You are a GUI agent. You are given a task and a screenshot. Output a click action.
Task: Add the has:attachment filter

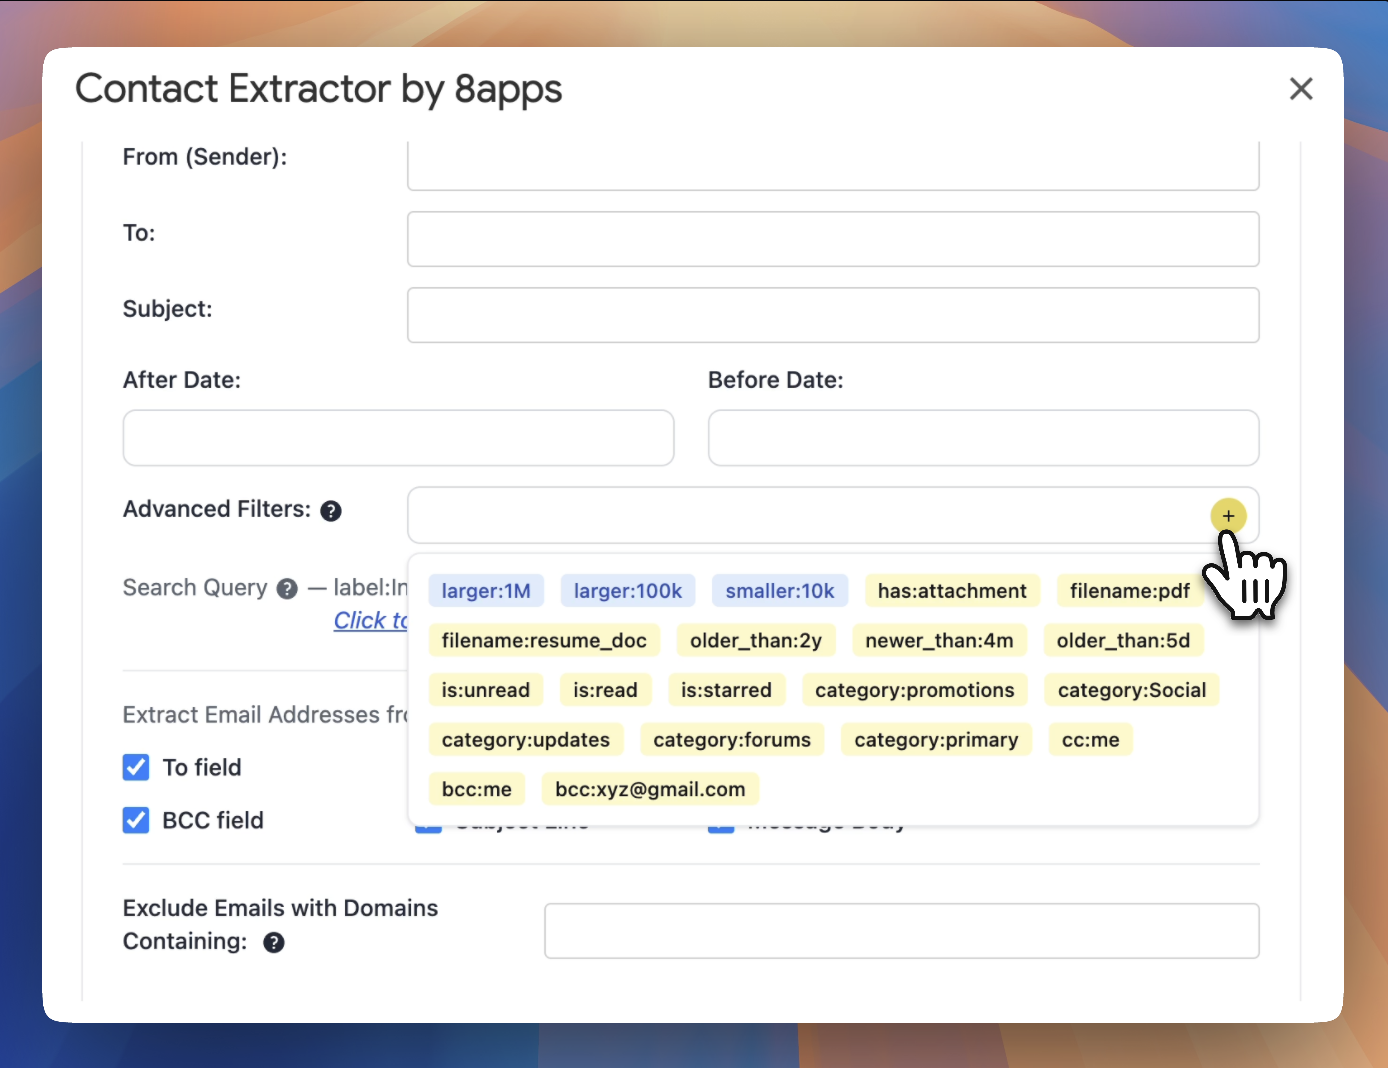[x=951, y=591]
